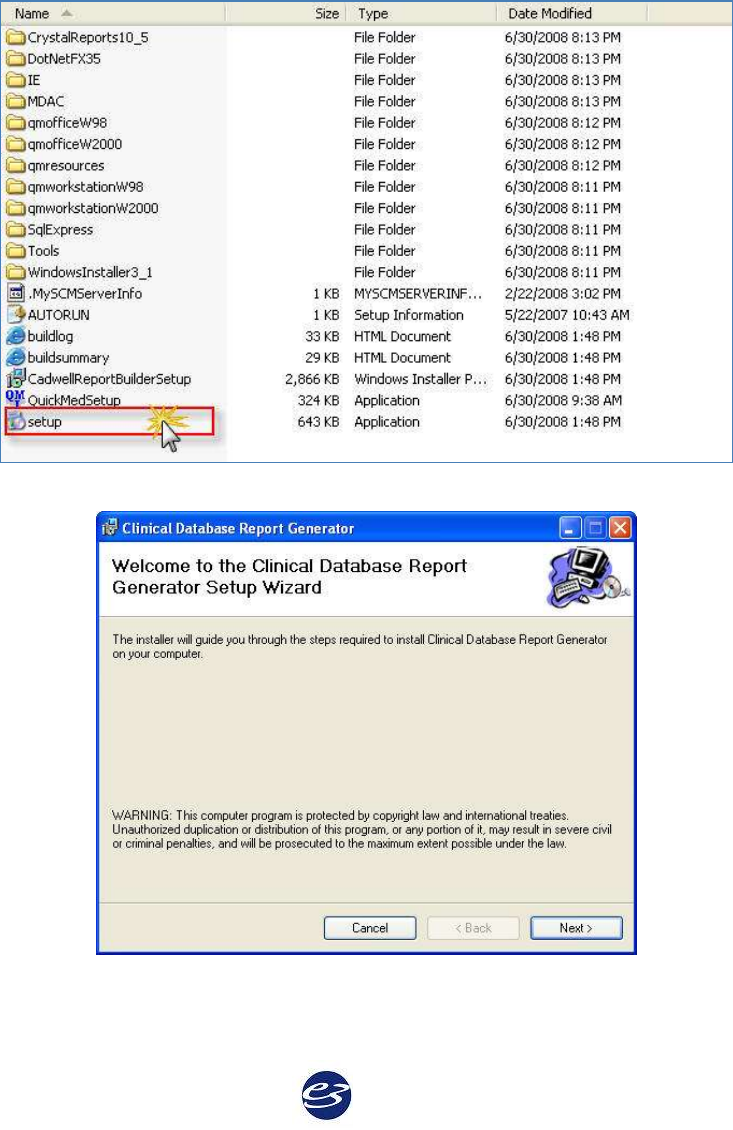Click the '6/30/2008 9:38 AM' date cell
The image size is (733, 1130).
point(563,401)
